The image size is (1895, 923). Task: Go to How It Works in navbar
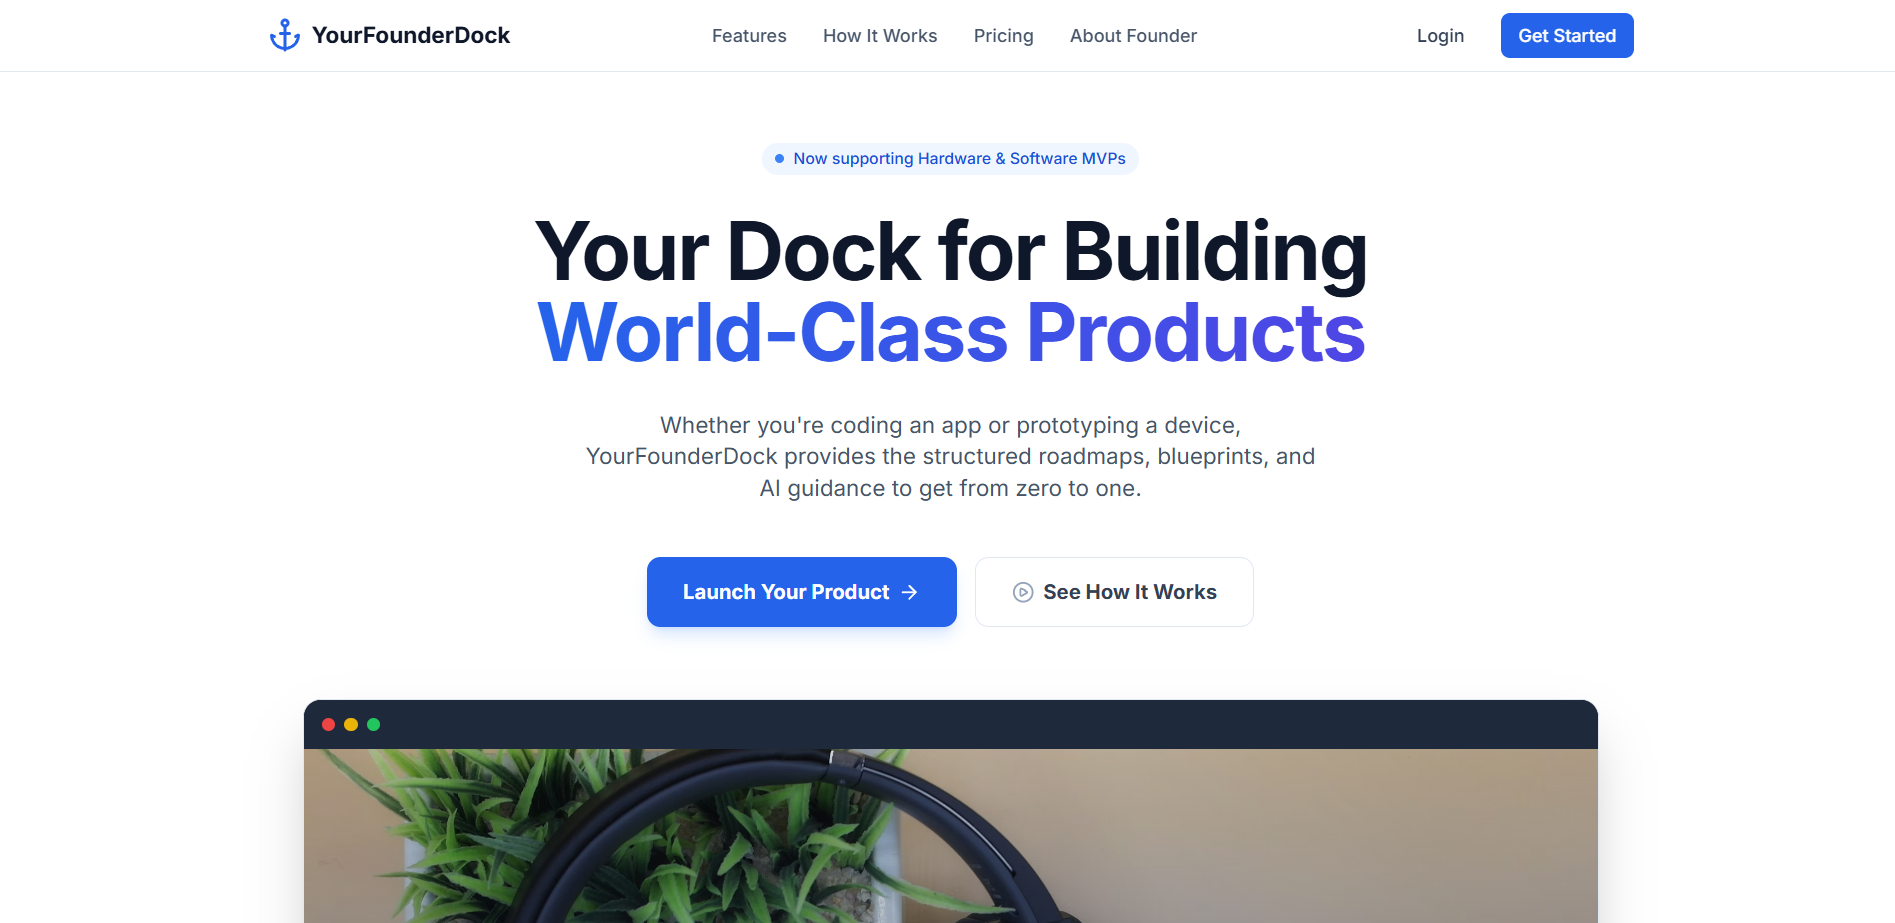(880, 36)
